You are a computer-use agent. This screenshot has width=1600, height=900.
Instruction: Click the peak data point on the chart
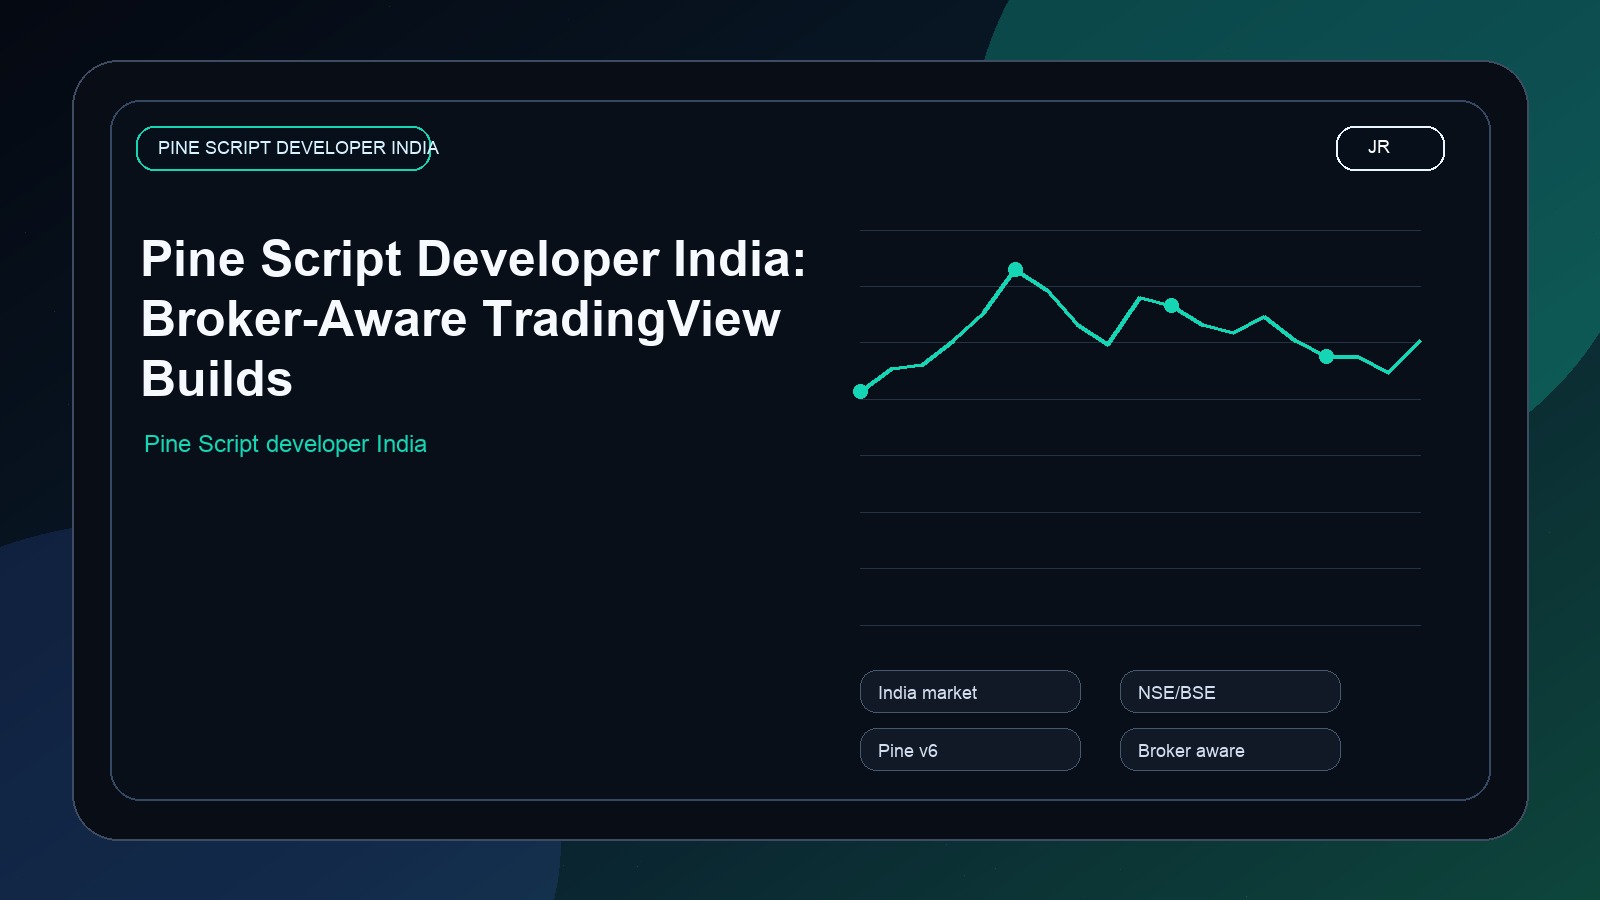click(x=1017, y=269)
